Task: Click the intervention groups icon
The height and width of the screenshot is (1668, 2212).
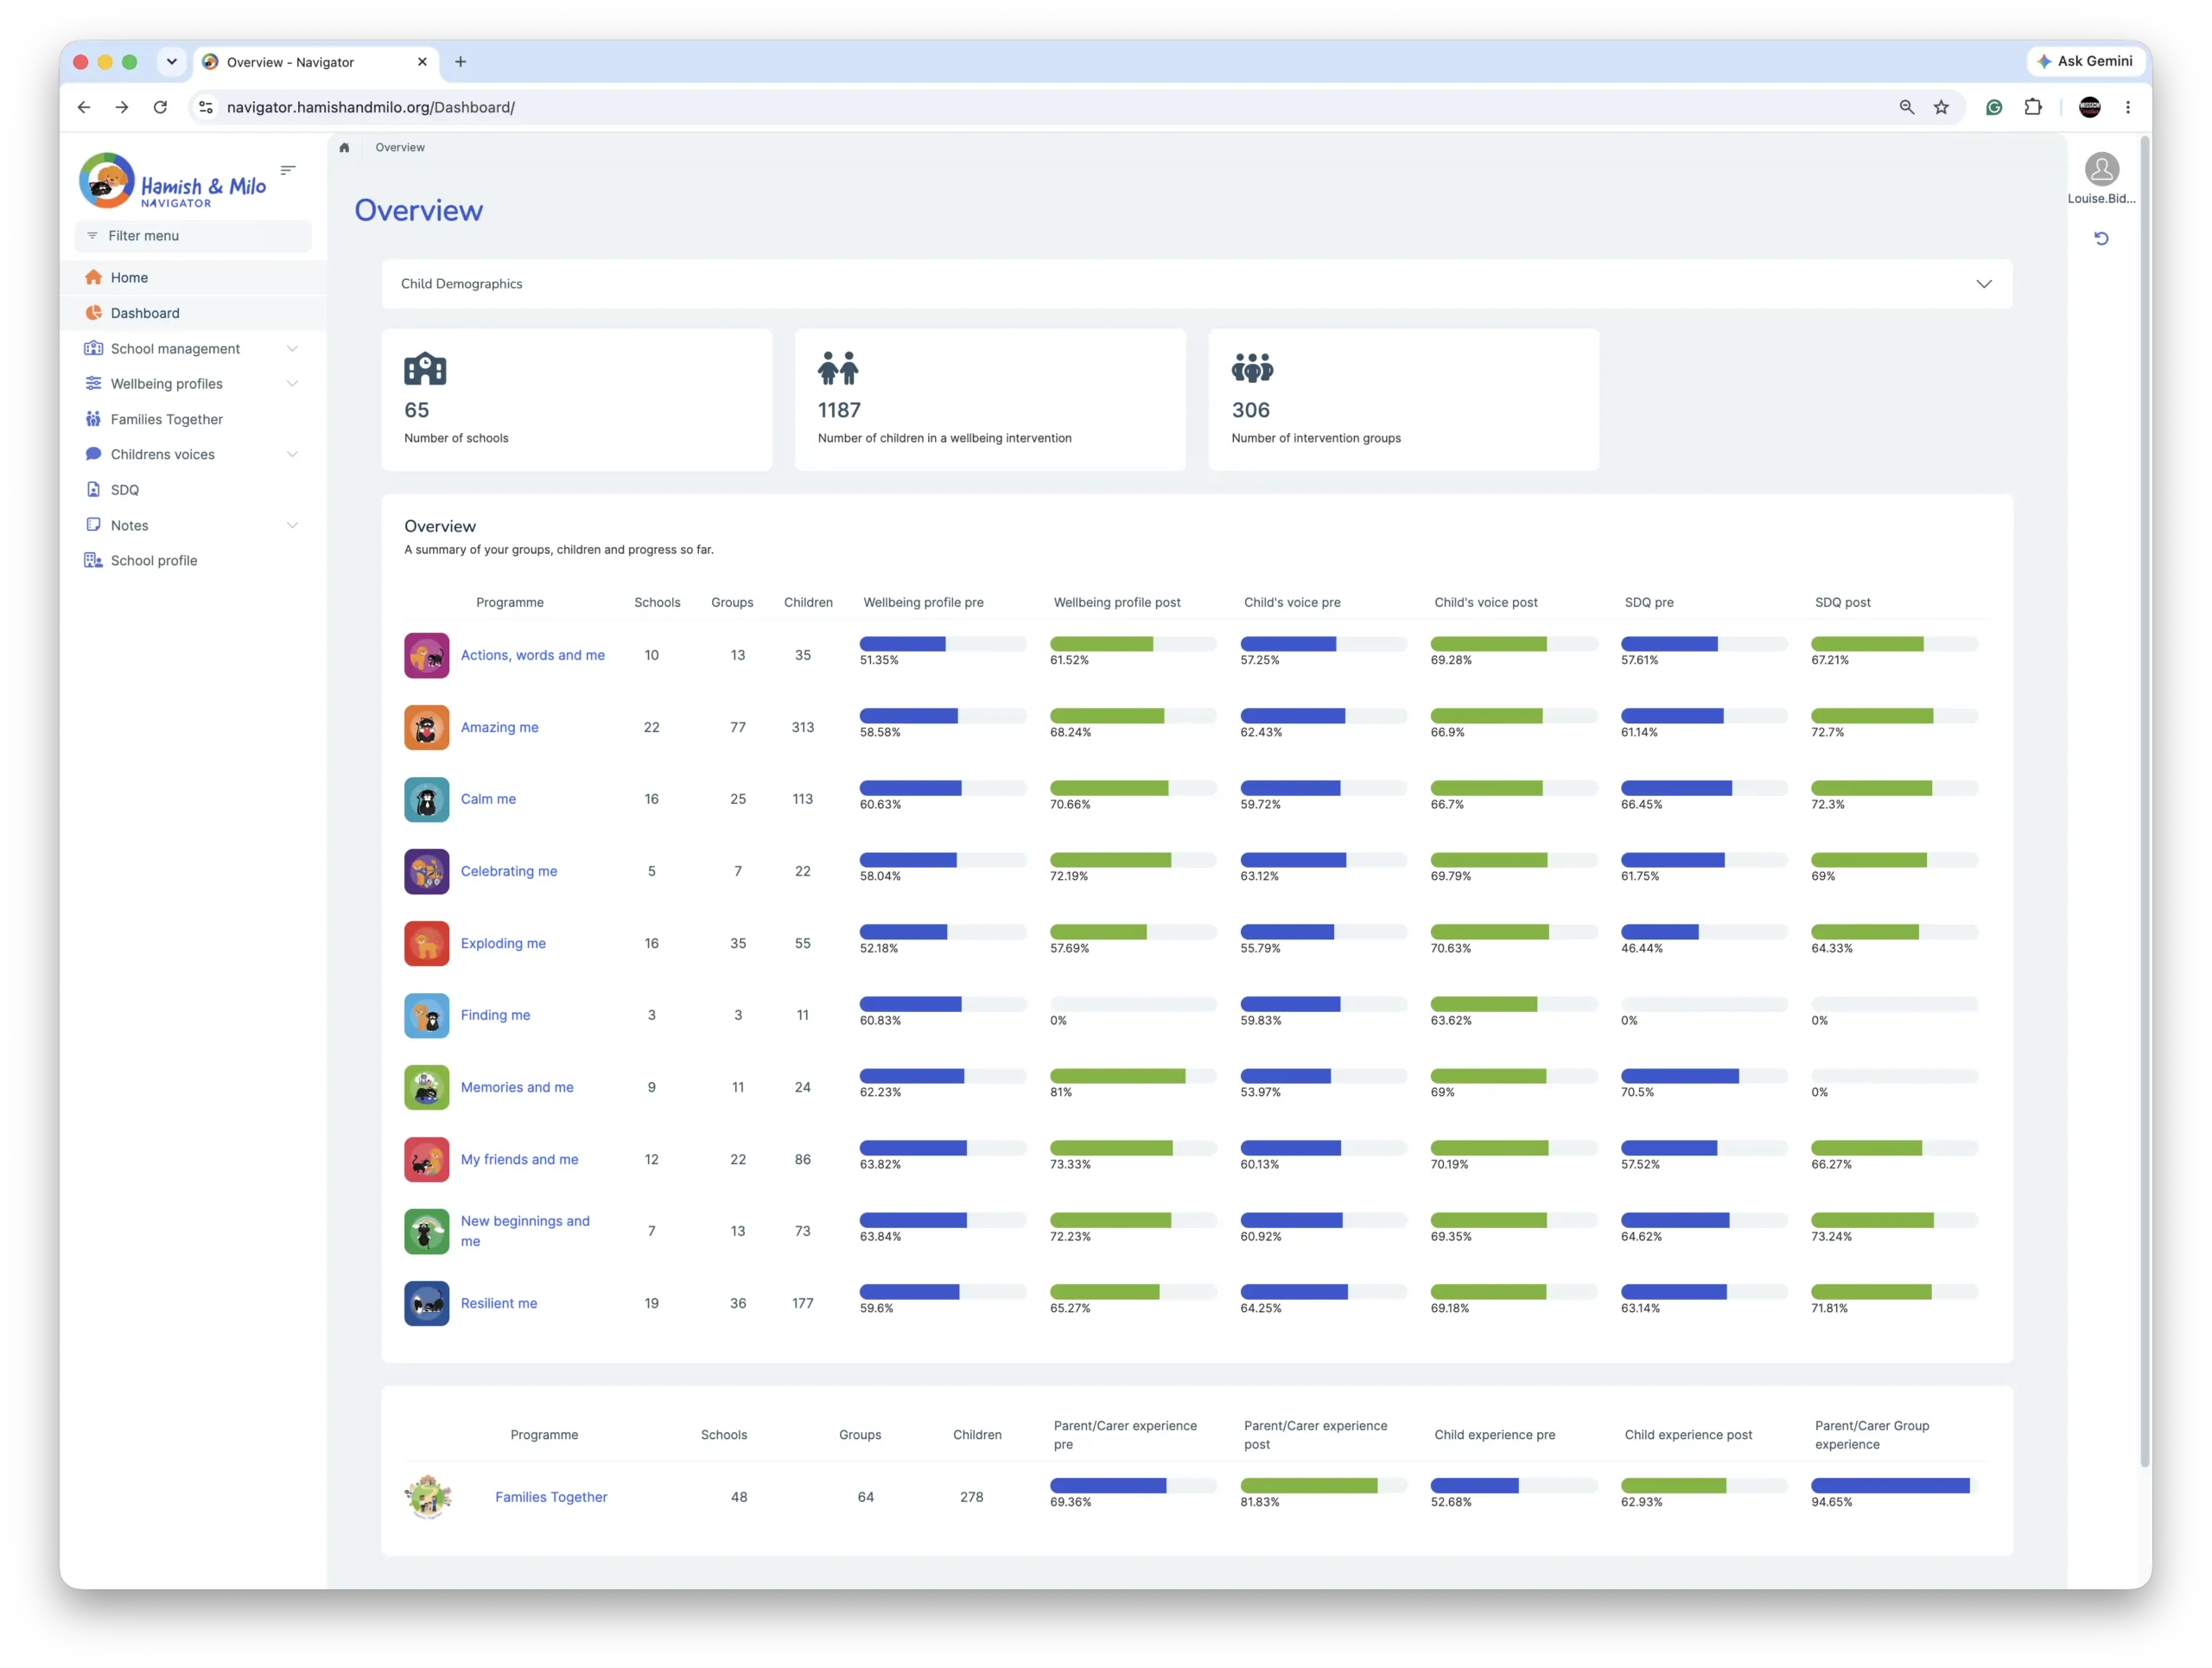Action: [x=1252, y=368]
